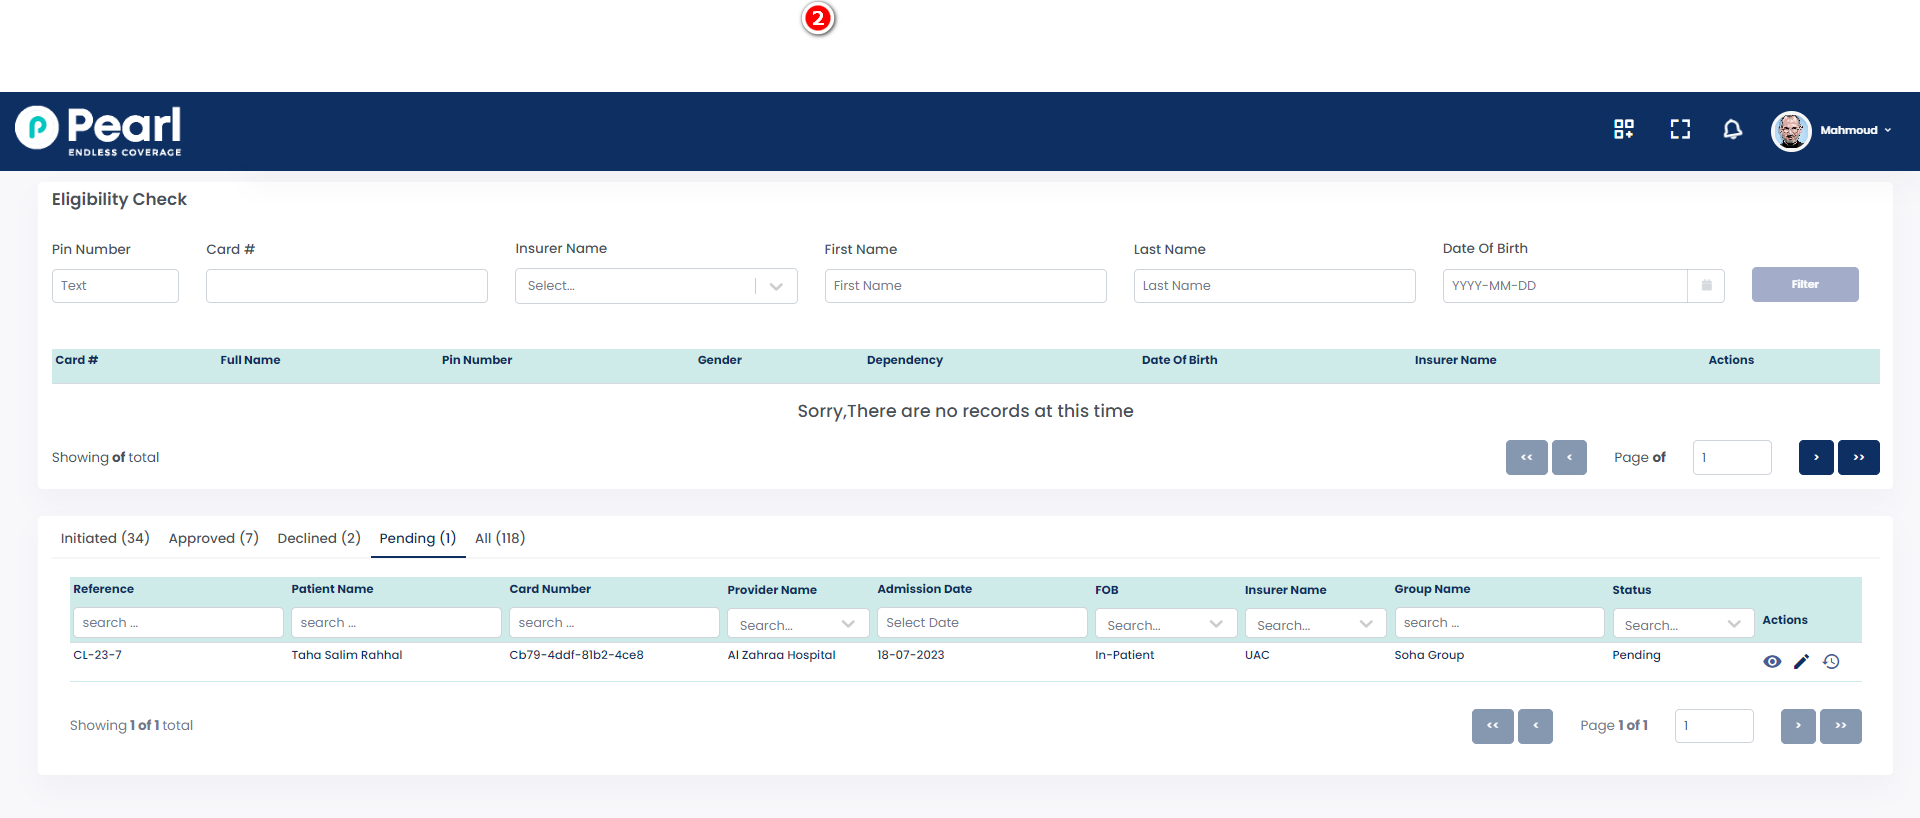
Task: Open Mahmoud user profile menu
Action: 1832,130
